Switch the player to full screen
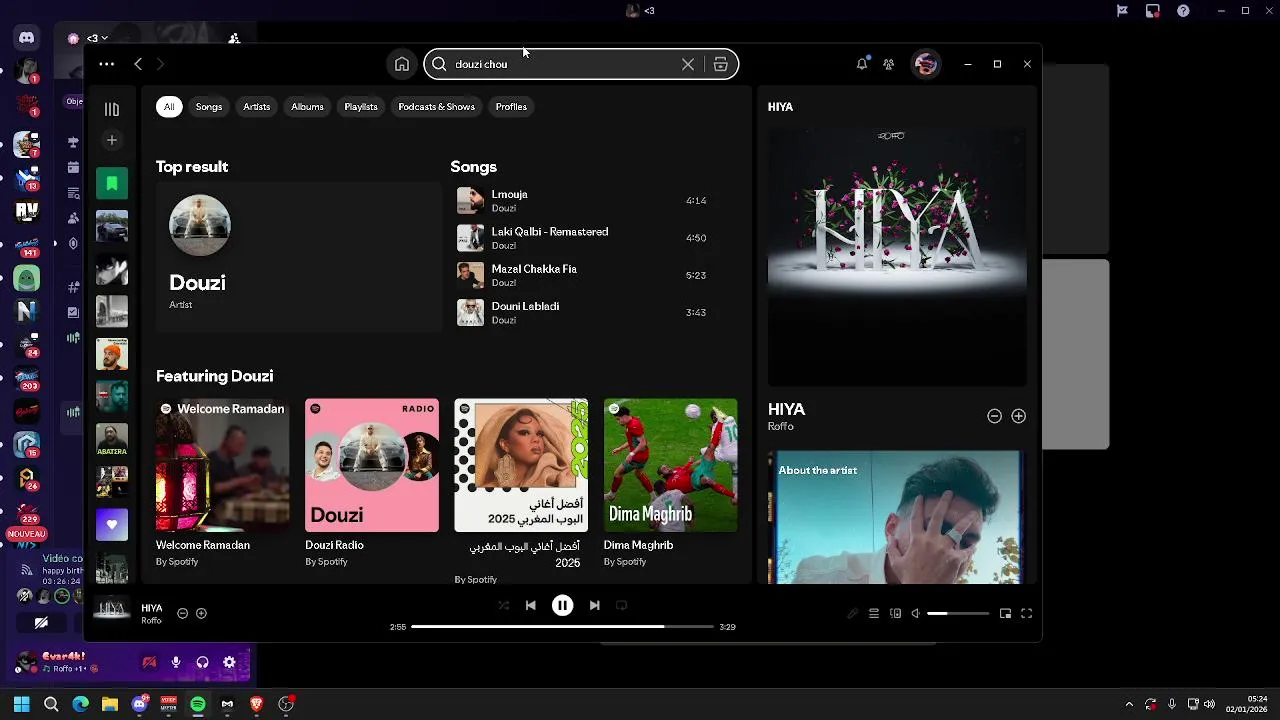 tap(1026, 613)
